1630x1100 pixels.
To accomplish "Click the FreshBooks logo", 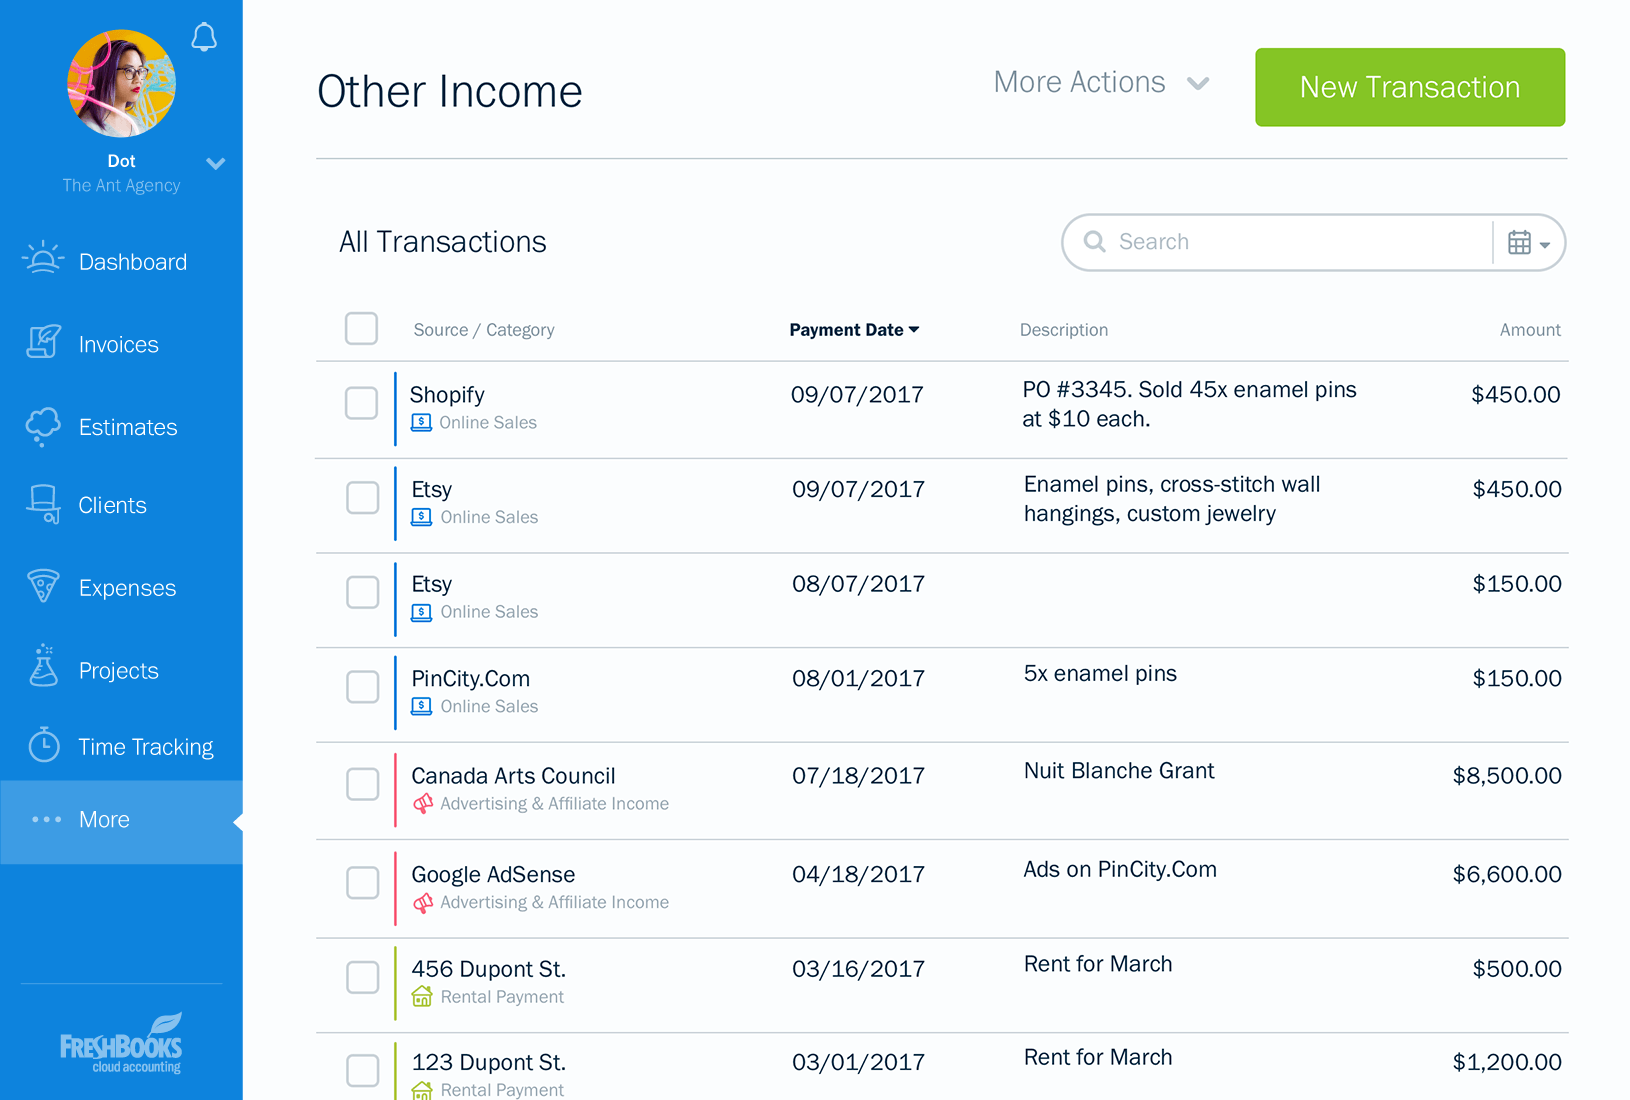I will tap(121, 1043).
